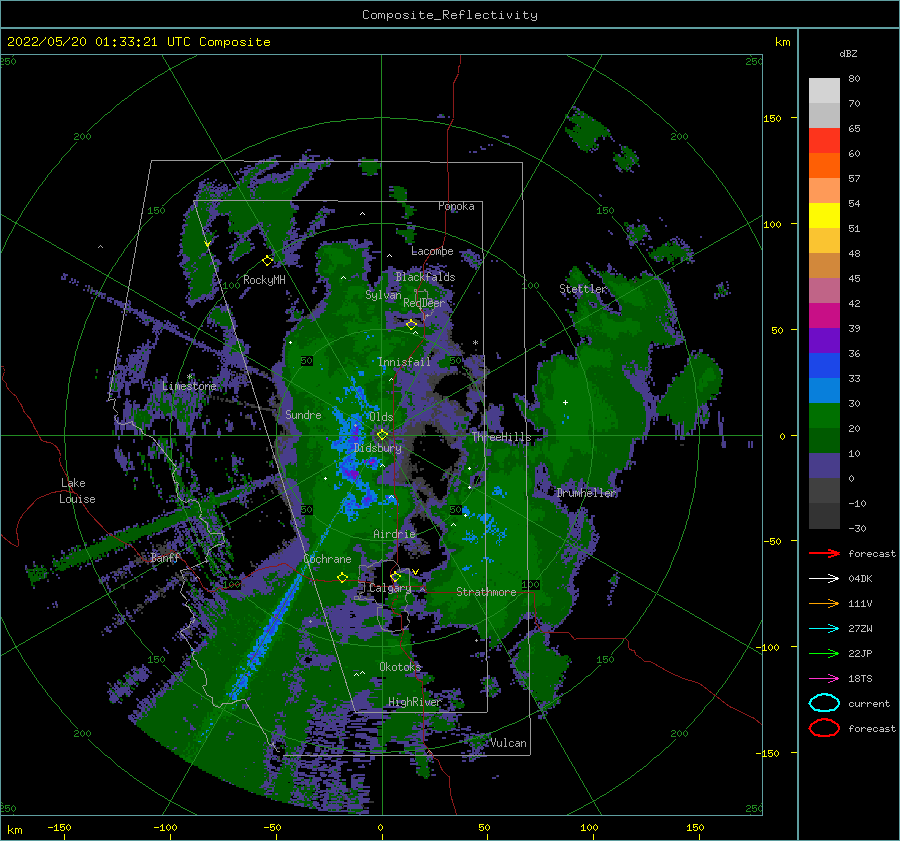Click the RedDeer city label
This screenshot has width=900, height=841.
pos(424,303)
